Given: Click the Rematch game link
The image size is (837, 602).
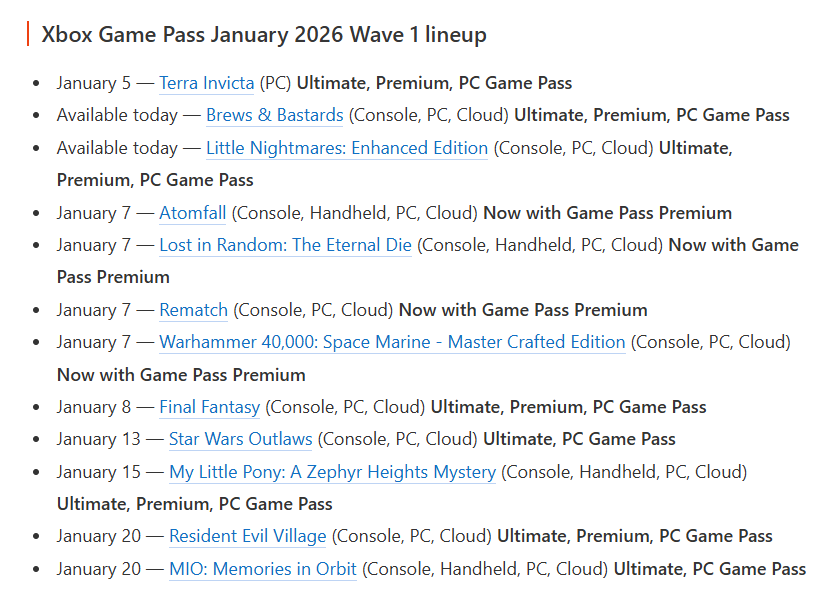Looking at the screenshot, I should pyautogui.click(x=193, y=310).
